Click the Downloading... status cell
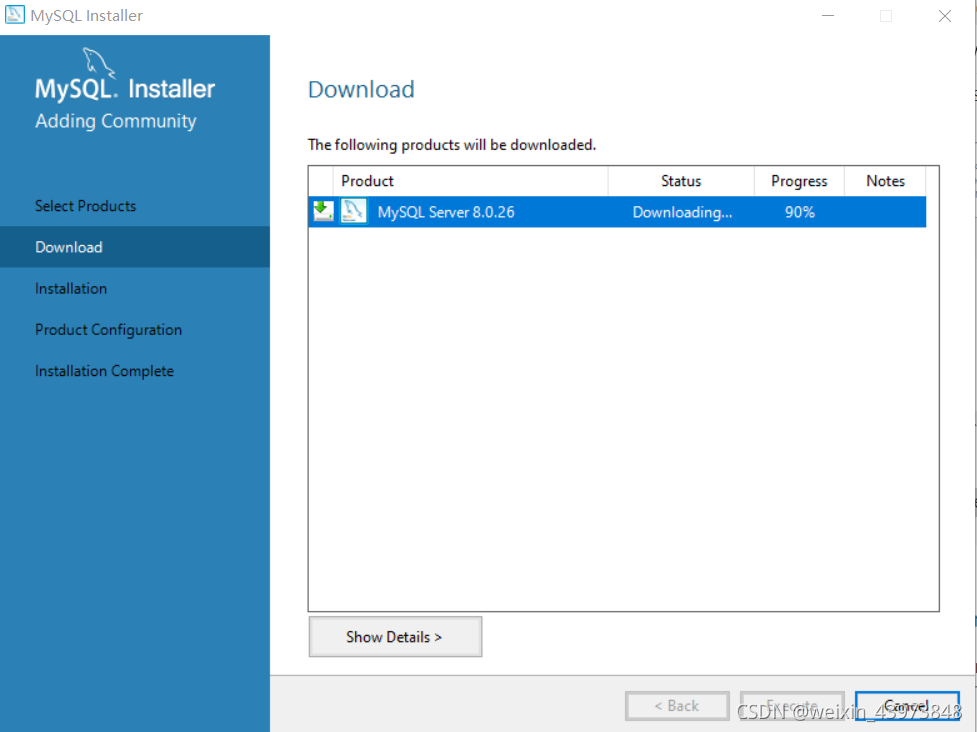 pos(682,212)
